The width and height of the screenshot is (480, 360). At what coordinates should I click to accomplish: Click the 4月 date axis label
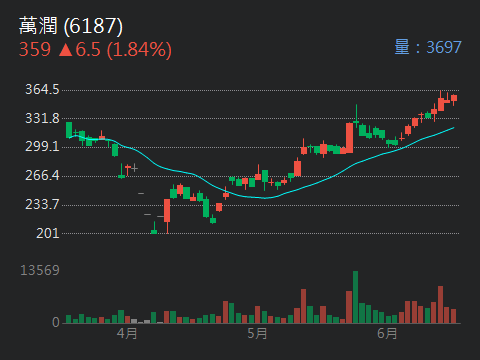[127, 333]
